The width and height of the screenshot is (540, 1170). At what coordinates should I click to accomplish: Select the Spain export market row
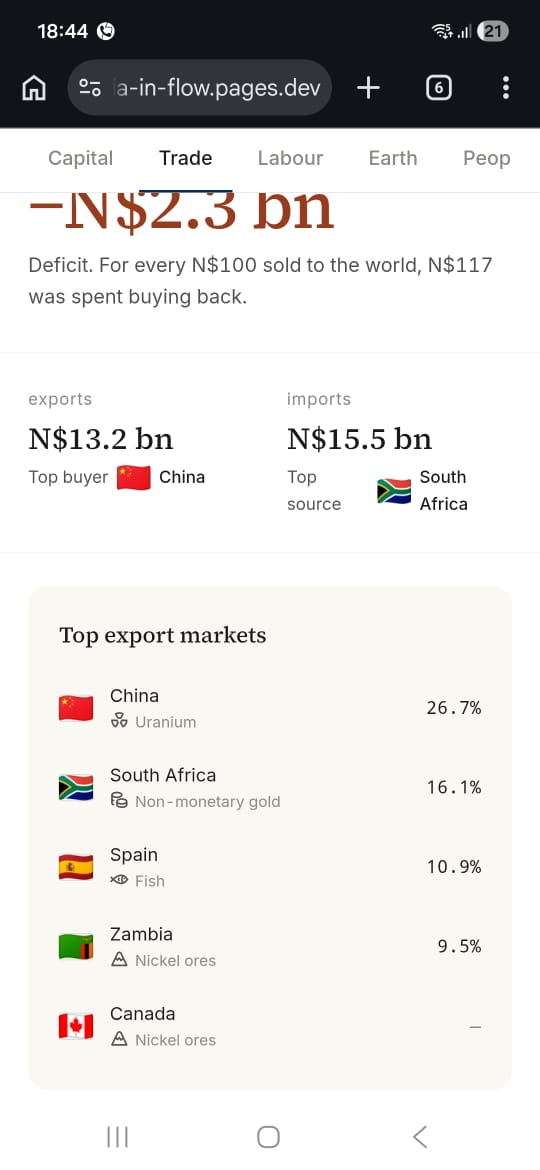pyautogui.click(x=270, y=867)
